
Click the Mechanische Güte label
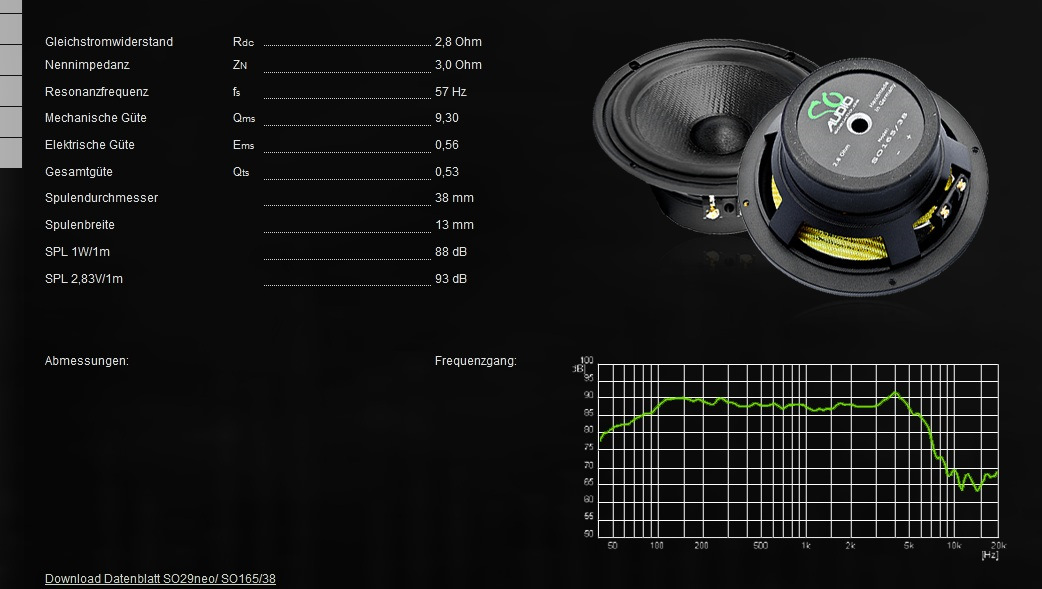(96, 118)
